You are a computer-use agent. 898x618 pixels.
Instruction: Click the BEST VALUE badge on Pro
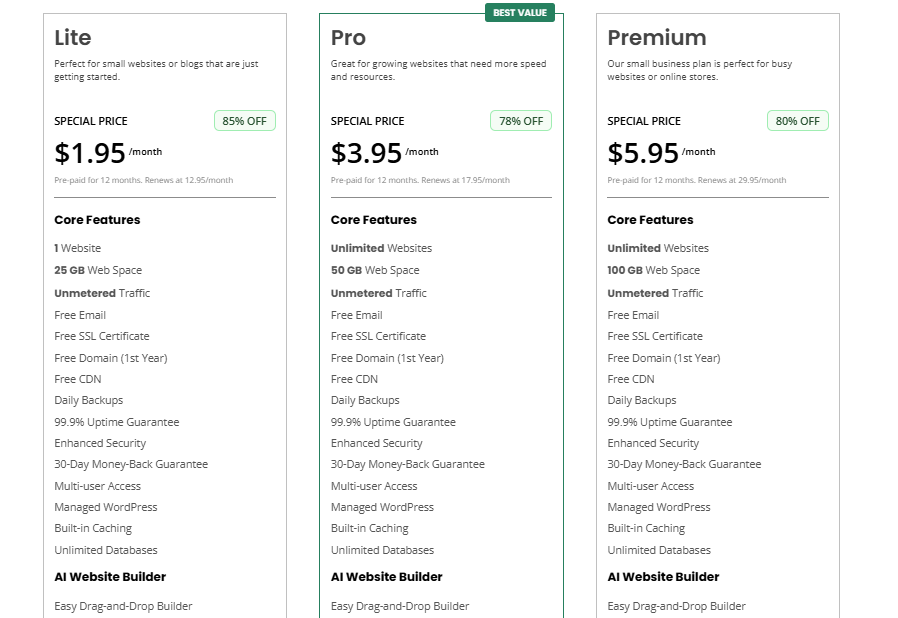tap(520, 13)
